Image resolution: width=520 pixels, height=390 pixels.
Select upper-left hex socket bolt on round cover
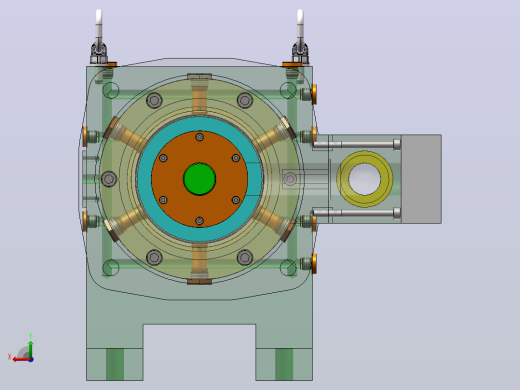click(154, 100)
